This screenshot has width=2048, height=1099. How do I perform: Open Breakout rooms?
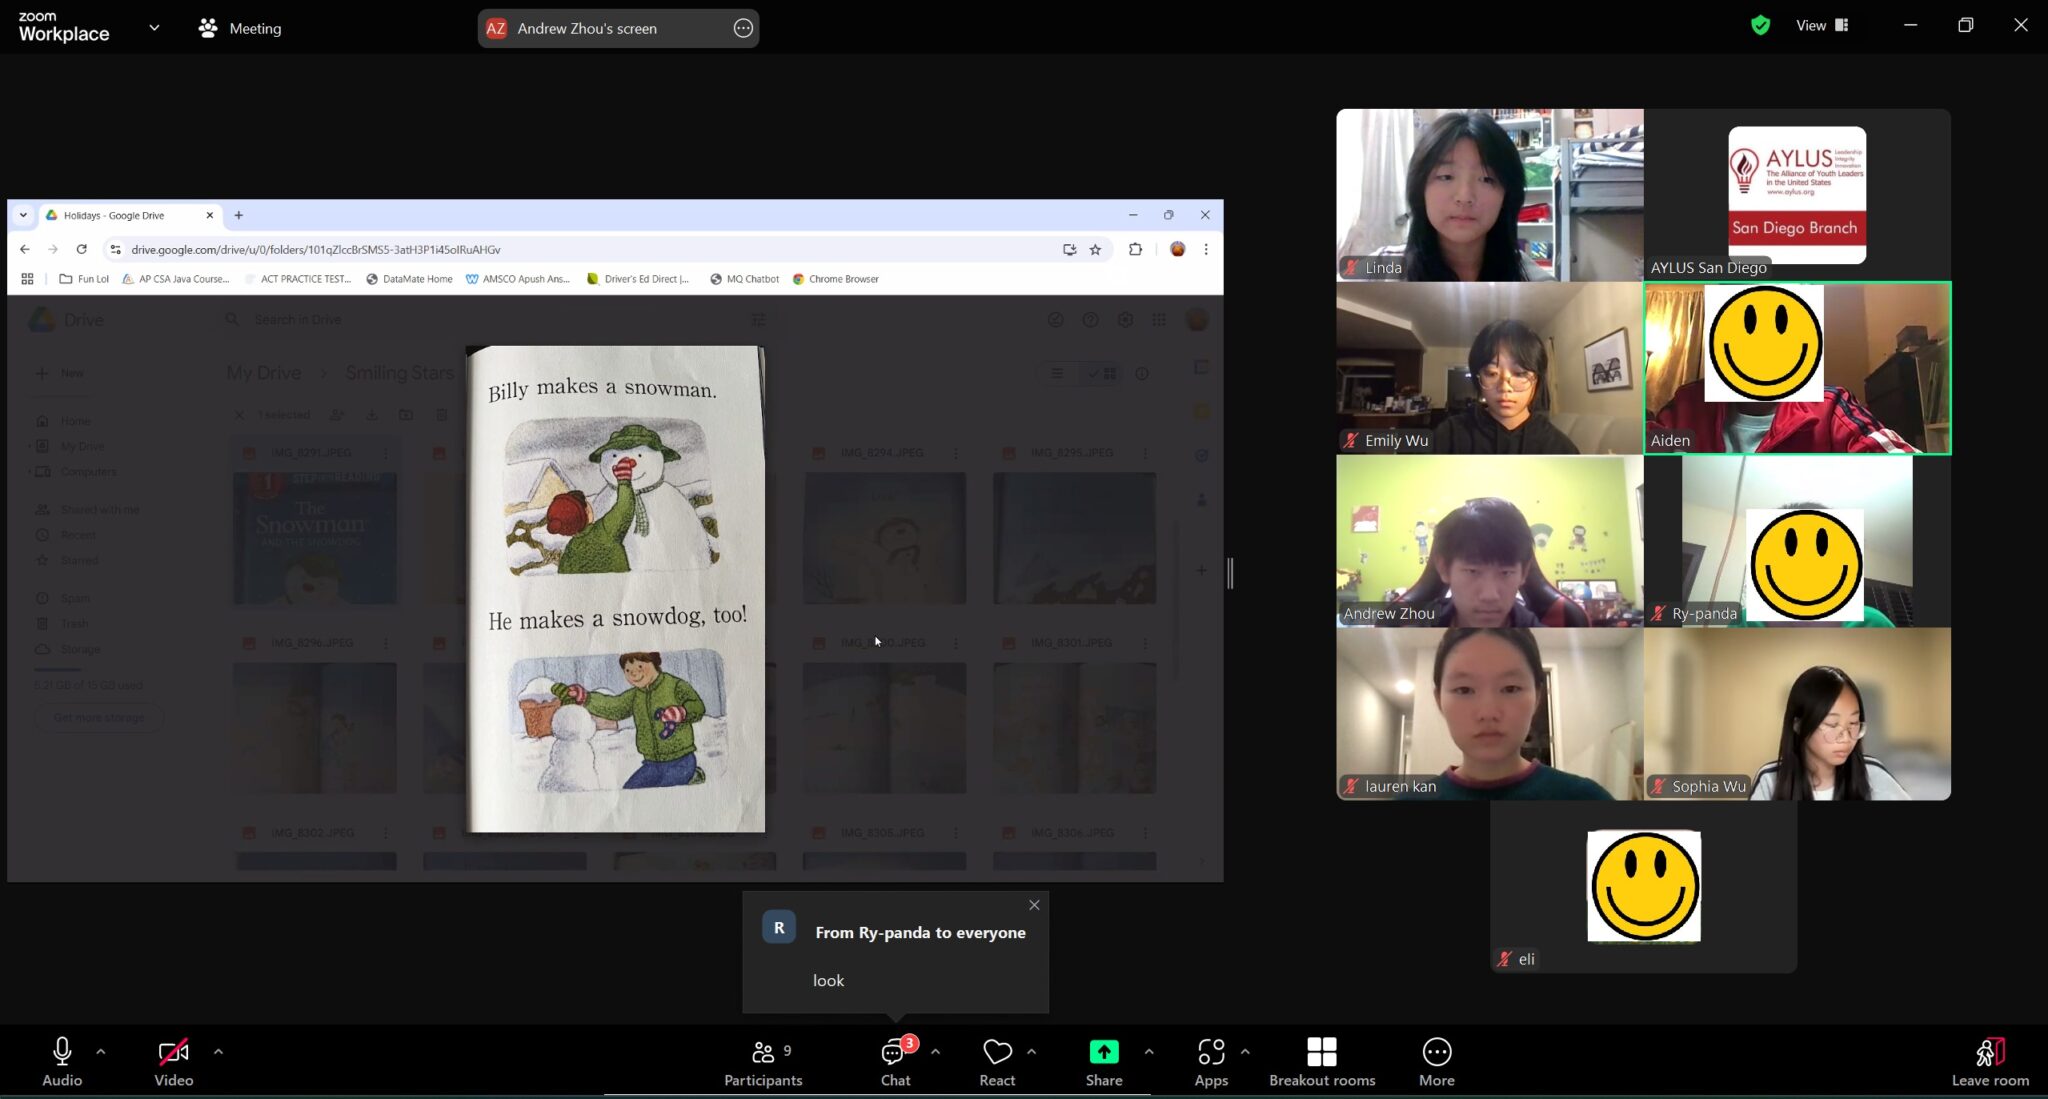1322,1062
